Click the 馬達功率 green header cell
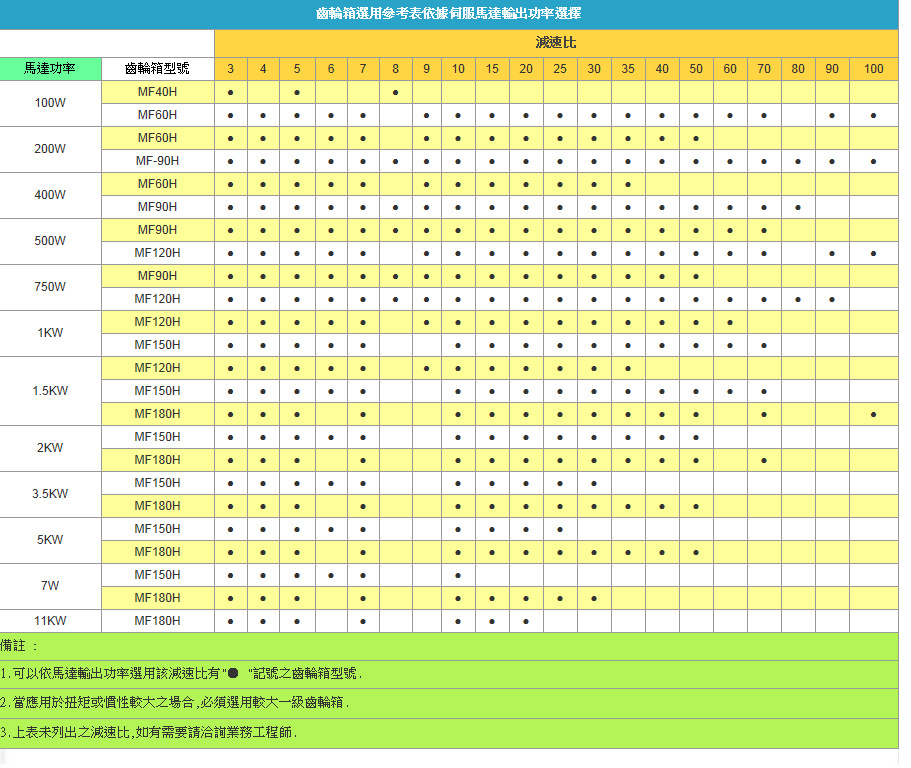911x768 pixels. (51, 69)
